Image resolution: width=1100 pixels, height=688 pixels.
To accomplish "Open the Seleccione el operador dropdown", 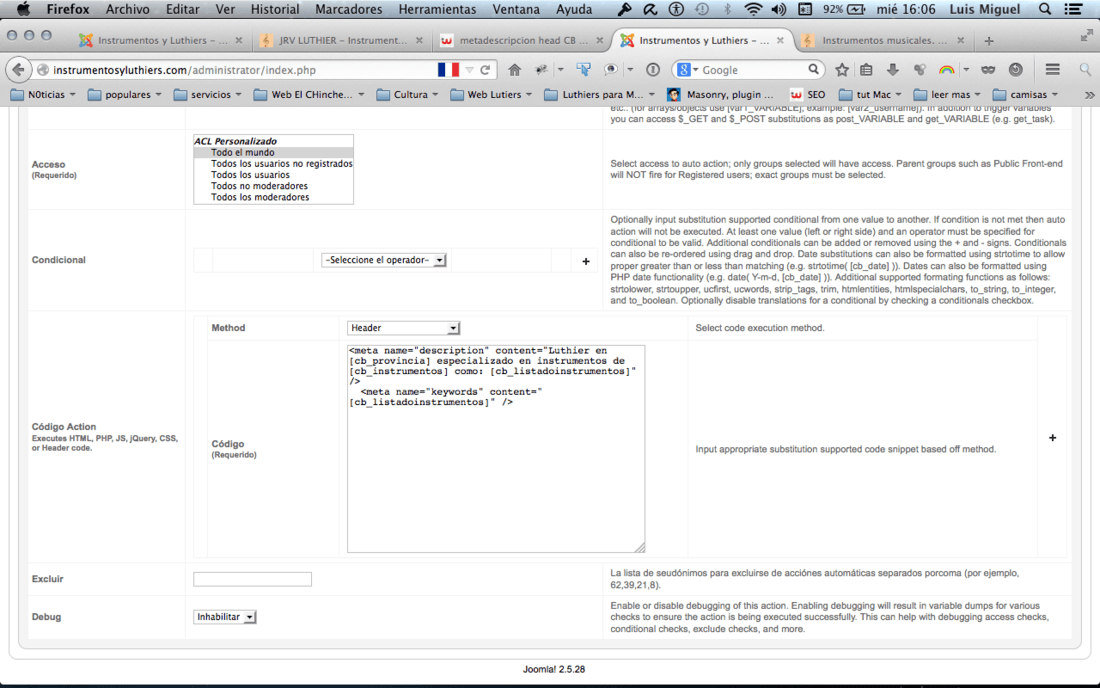I will 383,260.
